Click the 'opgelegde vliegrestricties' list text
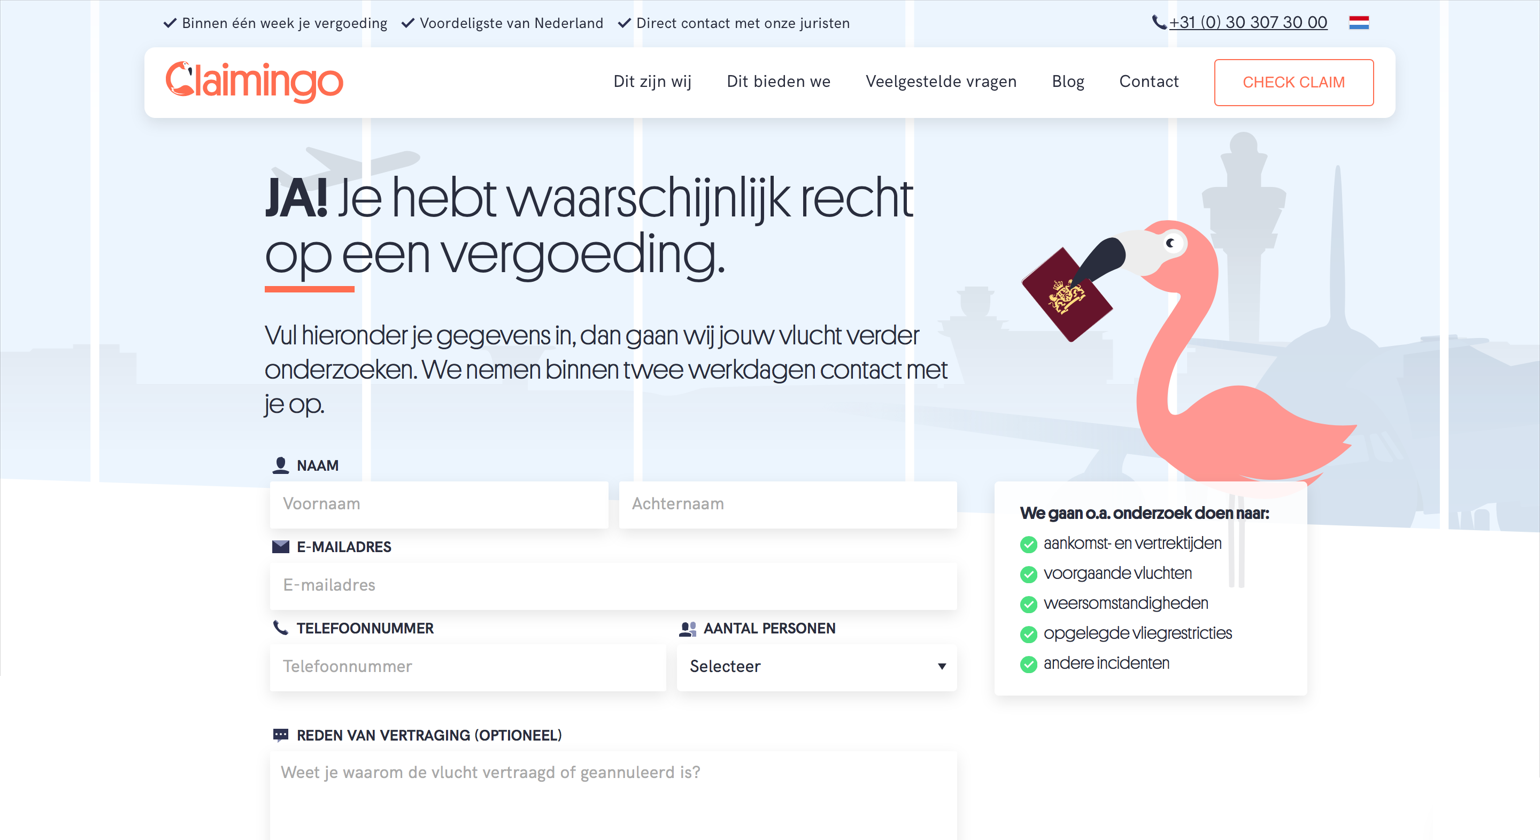The image size is (1540, 840). (x=1138, y=634)
